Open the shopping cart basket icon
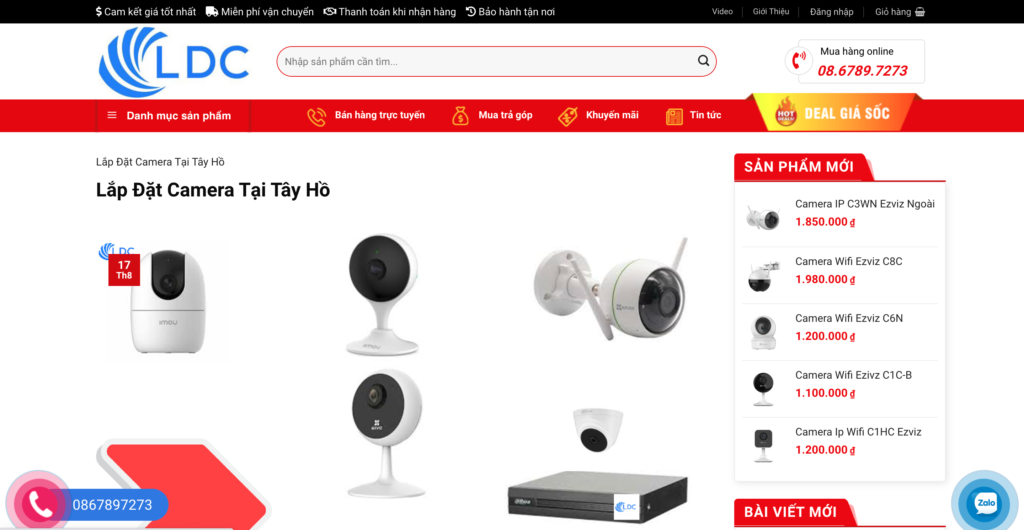The width and height of the screenshot is (1024, 530). pyautogui.click(x=920, y=12)
